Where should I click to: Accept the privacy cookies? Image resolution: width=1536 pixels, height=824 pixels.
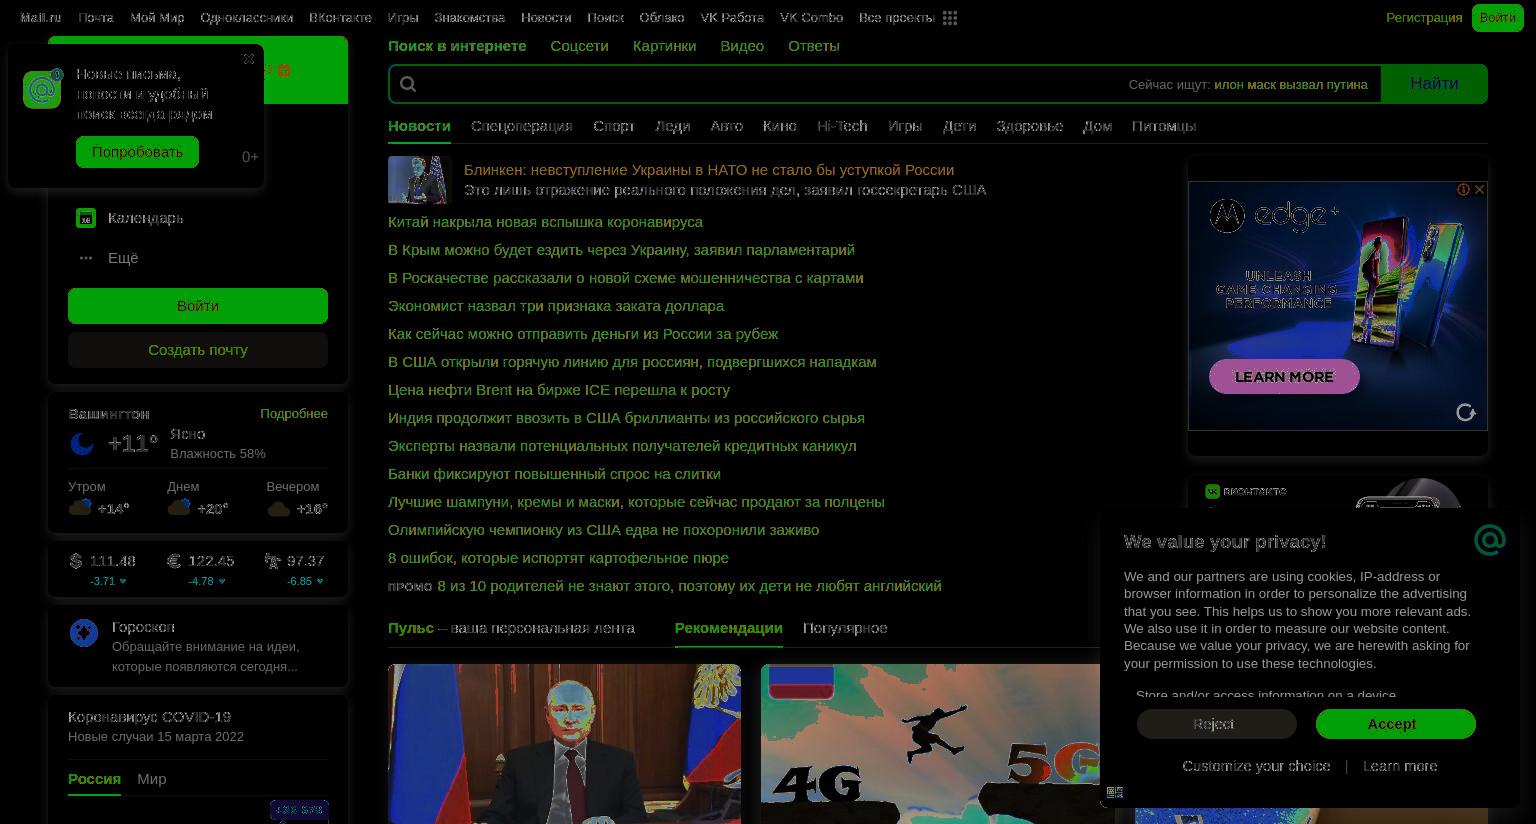click(x=1395, y=724)
